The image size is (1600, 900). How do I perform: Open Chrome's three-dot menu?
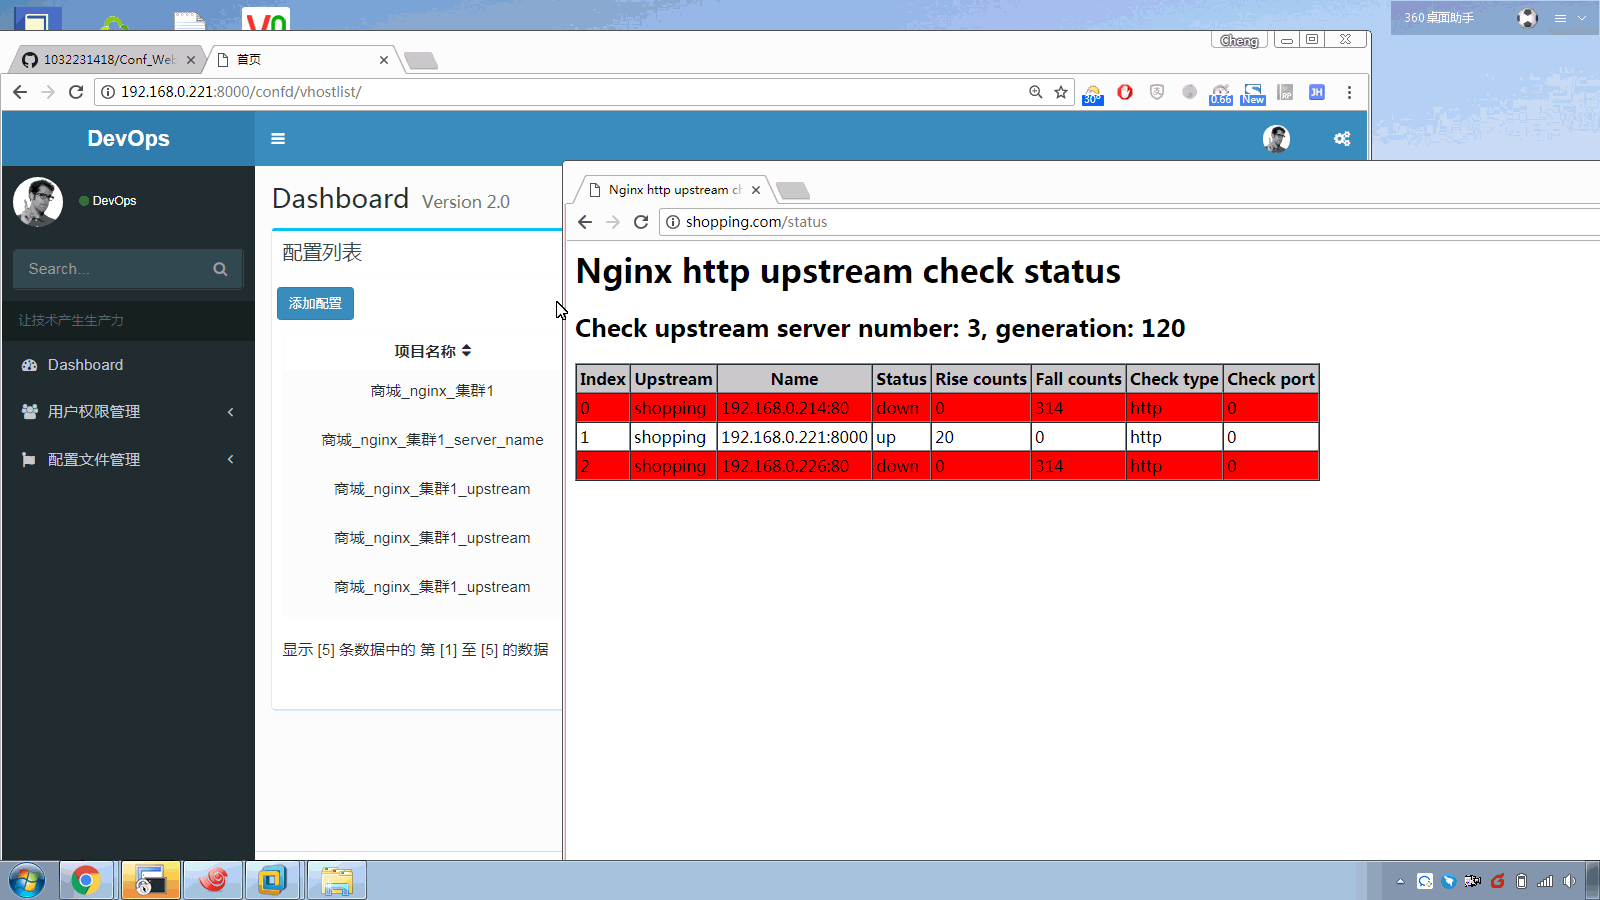point(1349,92)
